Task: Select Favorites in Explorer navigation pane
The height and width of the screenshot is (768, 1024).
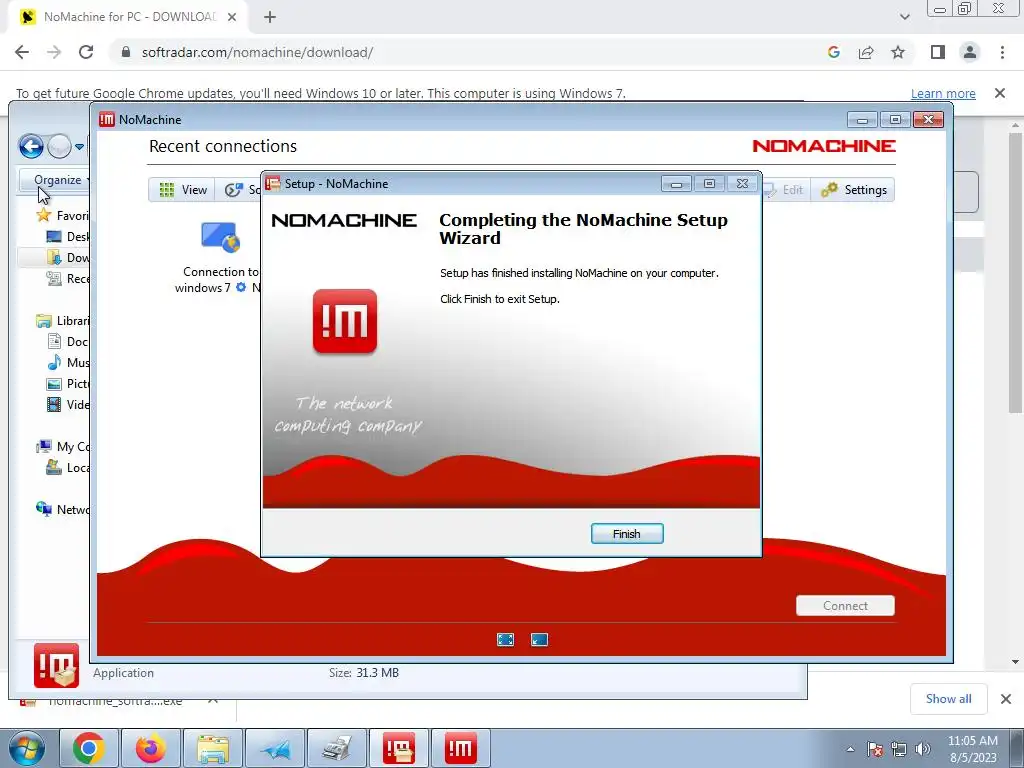Action: pos(62,216)
